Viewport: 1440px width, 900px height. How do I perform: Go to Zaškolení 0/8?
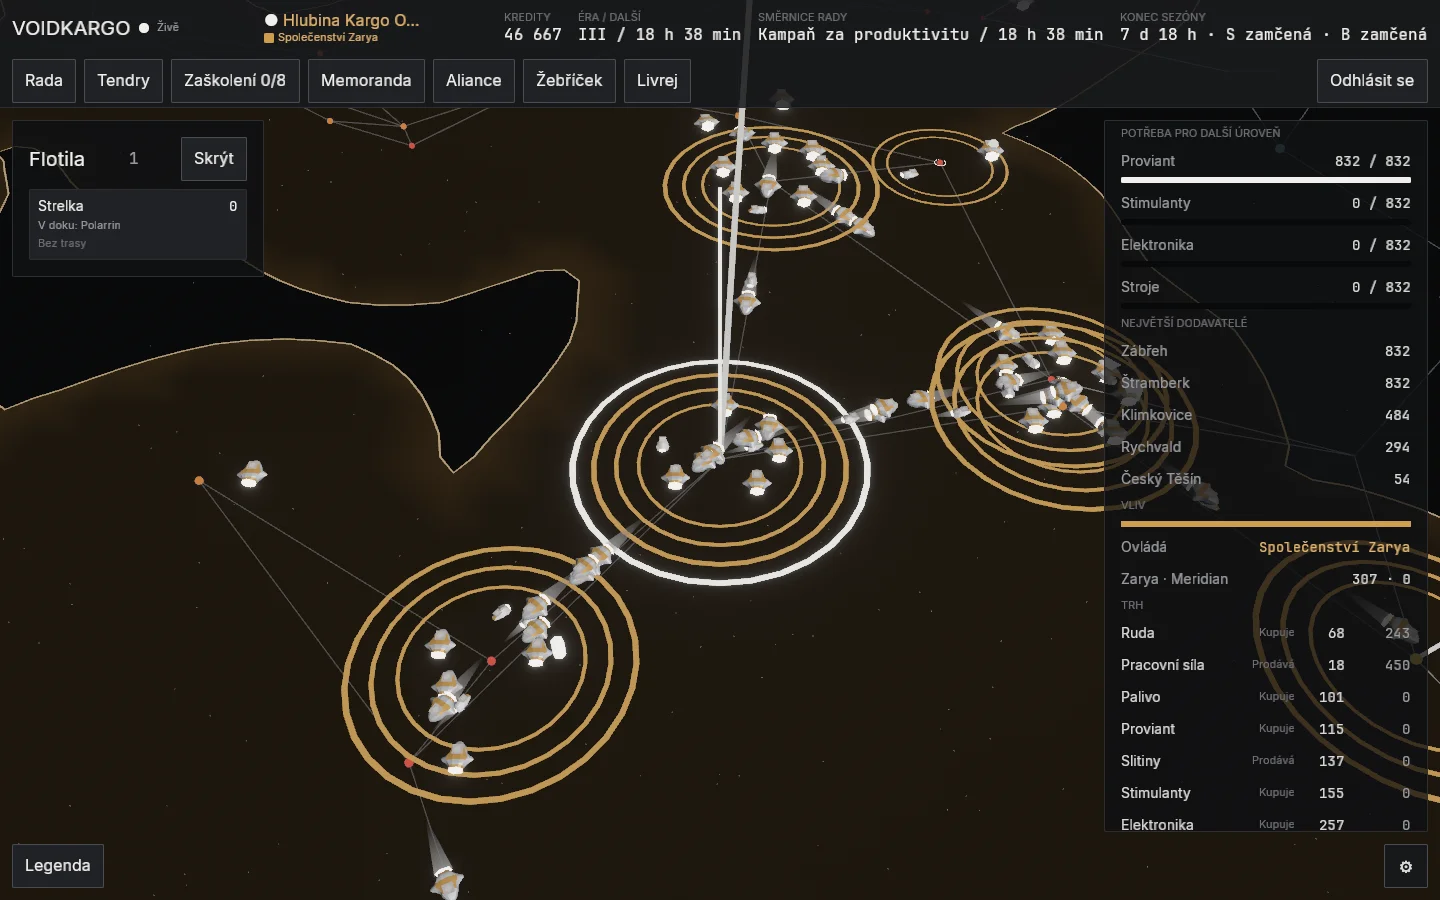[x=235, y=81]
